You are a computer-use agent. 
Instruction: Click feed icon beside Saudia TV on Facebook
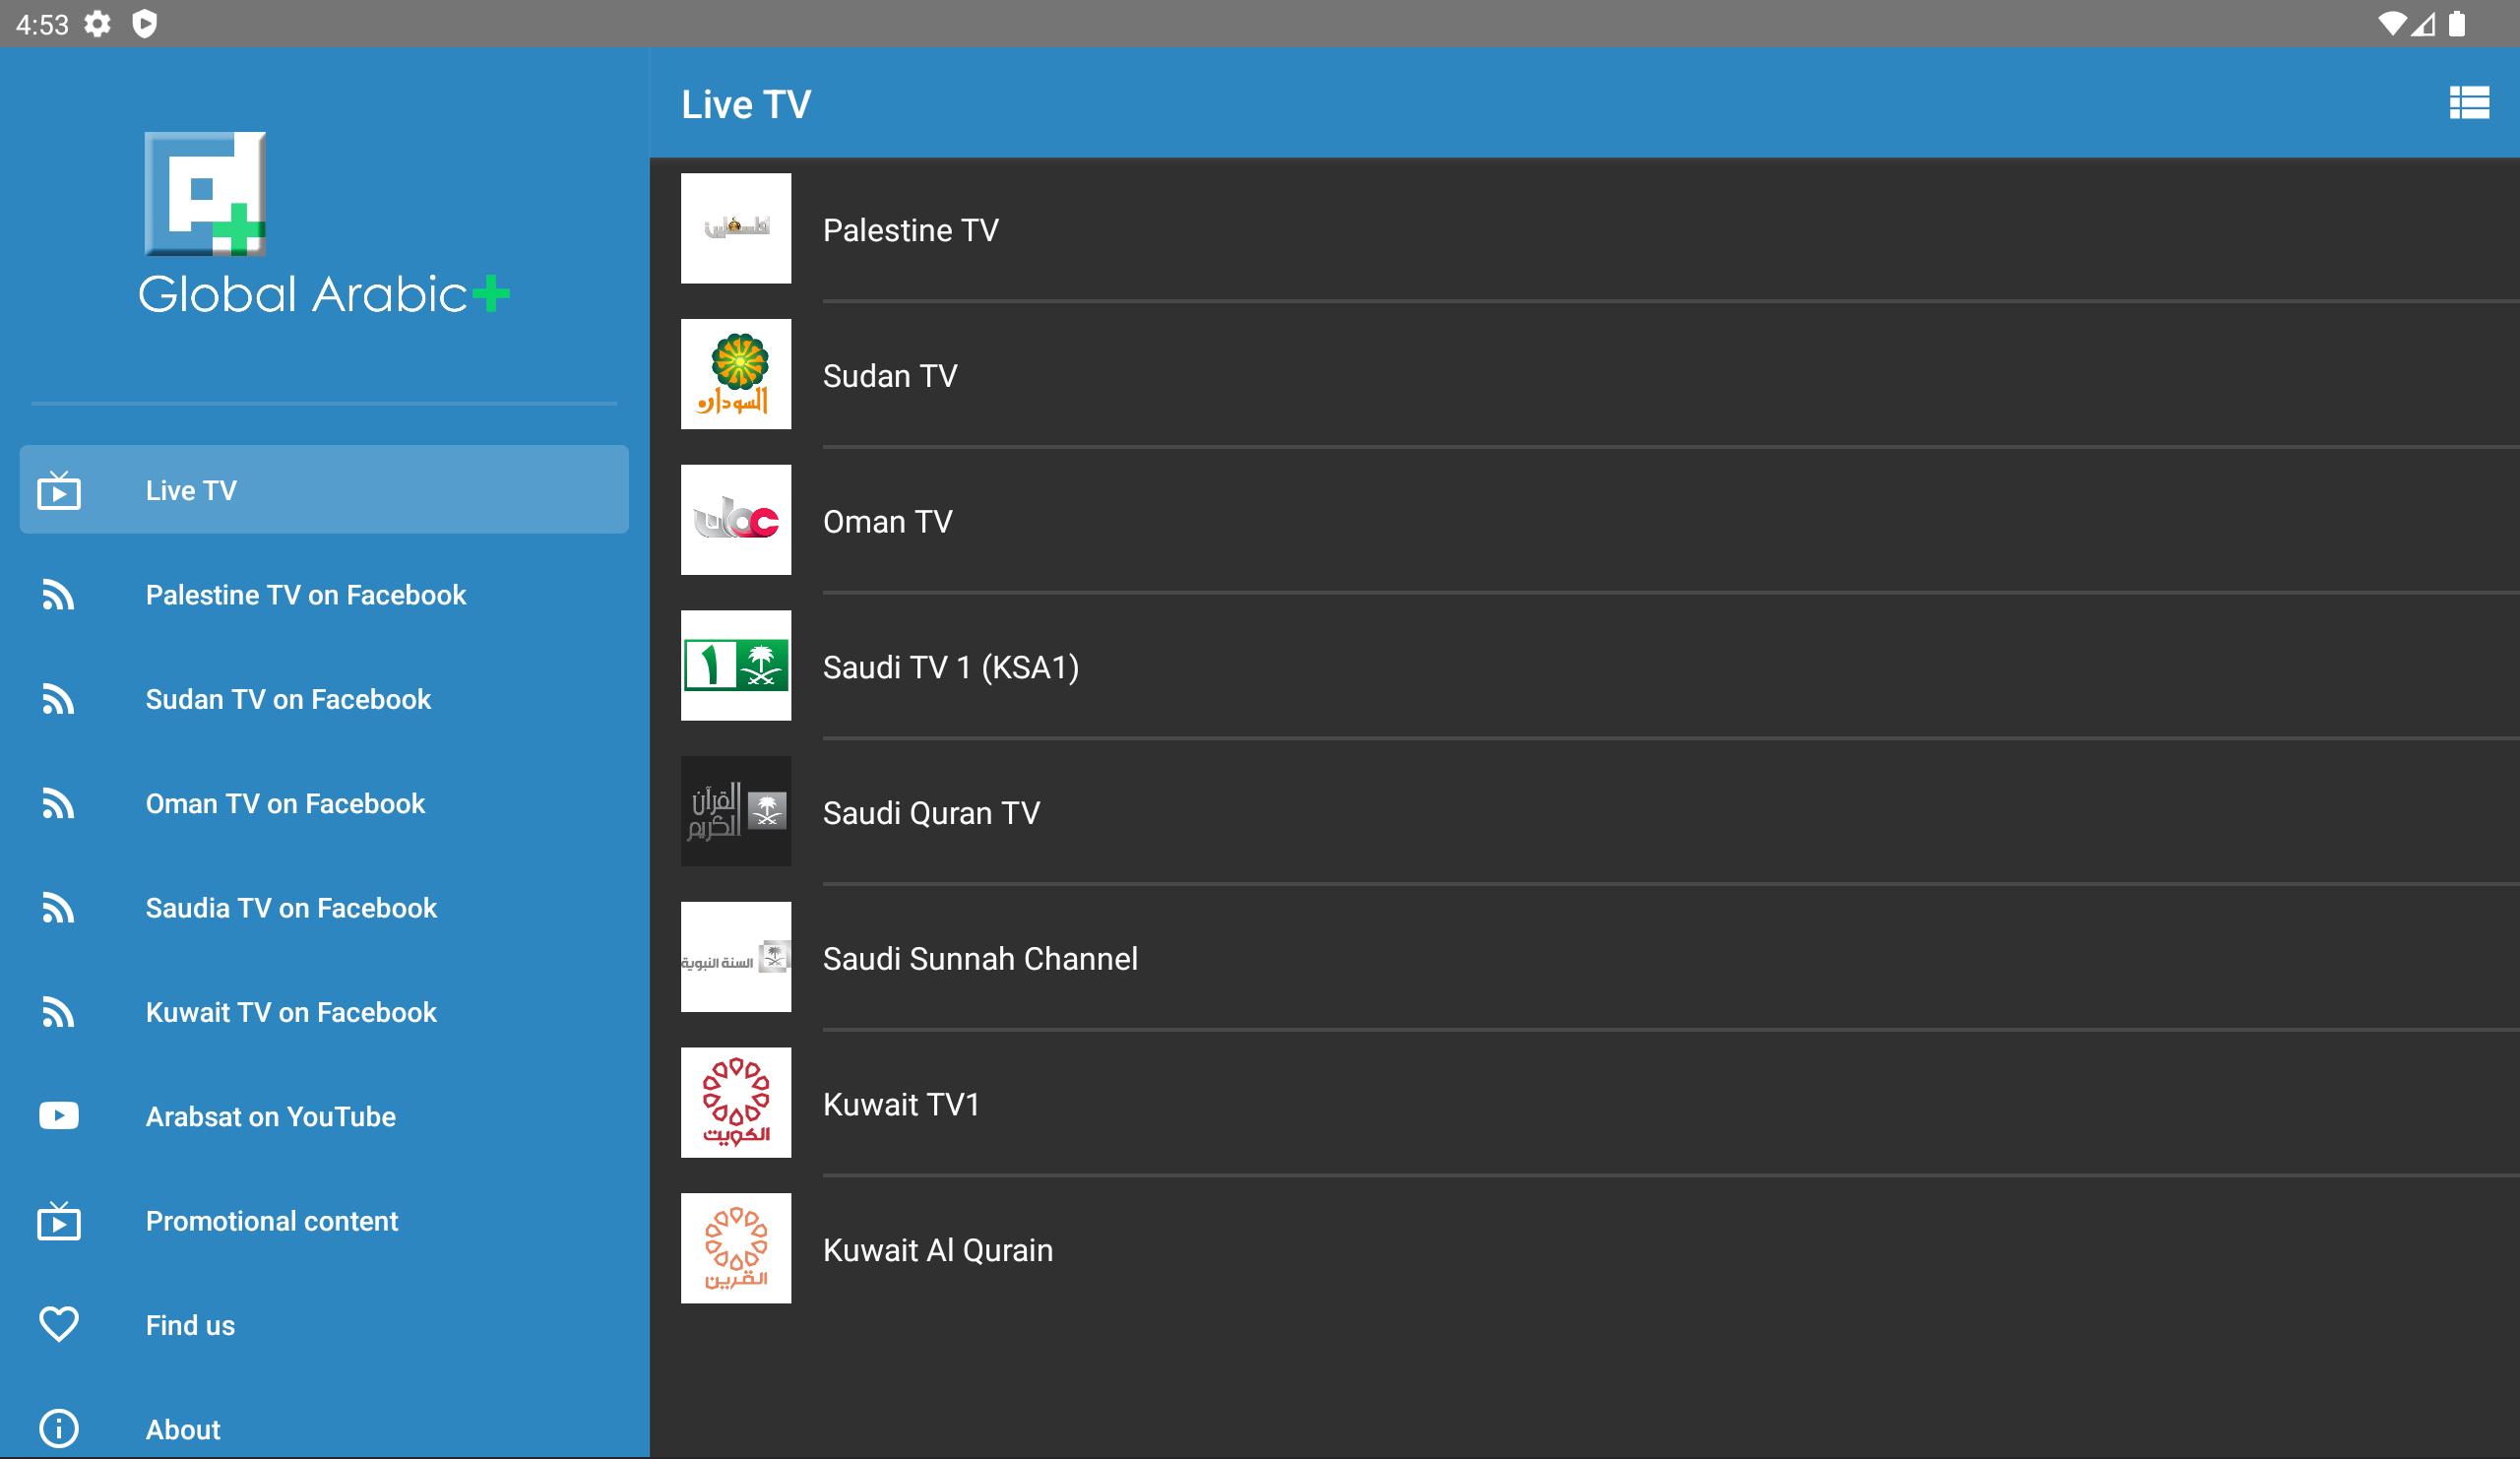(59, 908)
